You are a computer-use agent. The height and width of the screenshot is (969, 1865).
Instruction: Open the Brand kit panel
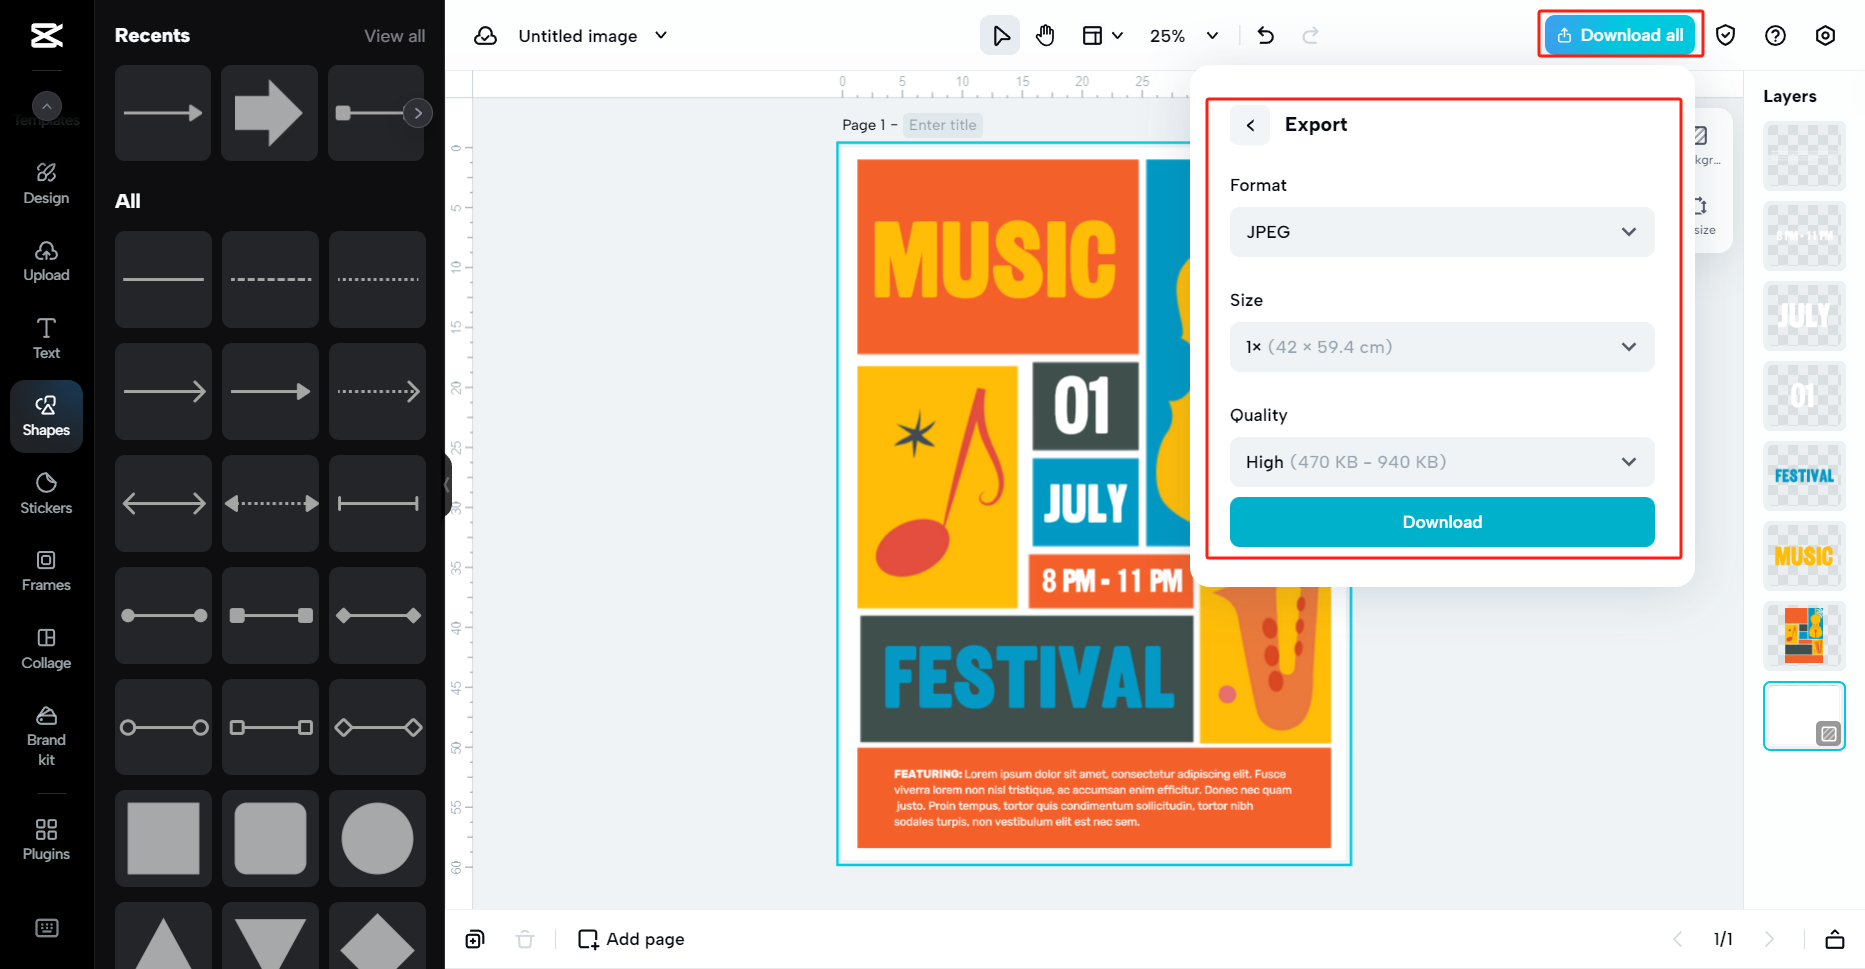(x=46, y=736)
